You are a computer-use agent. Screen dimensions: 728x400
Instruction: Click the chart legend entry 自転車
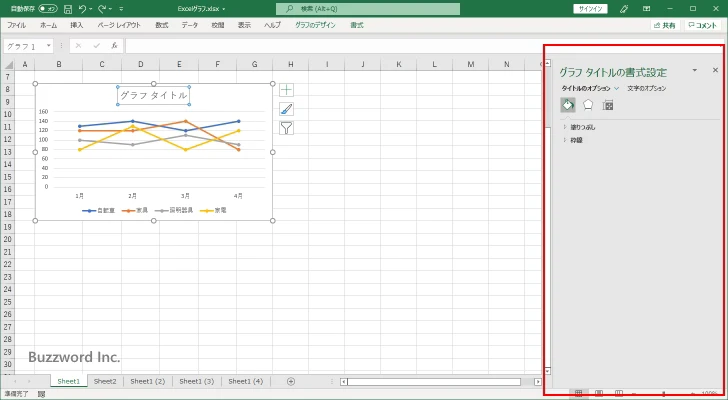click(x=98, y=210)
